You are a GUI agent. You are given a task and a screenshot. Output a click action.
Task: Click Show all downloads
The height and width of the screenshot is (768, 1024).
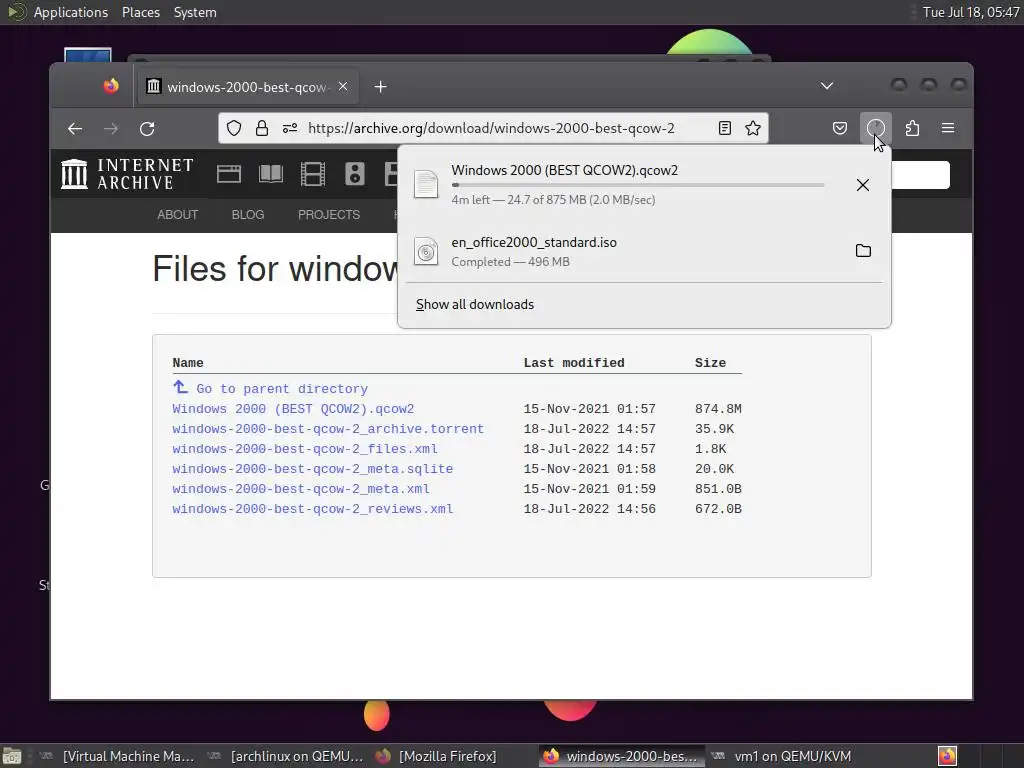[475, 304]
